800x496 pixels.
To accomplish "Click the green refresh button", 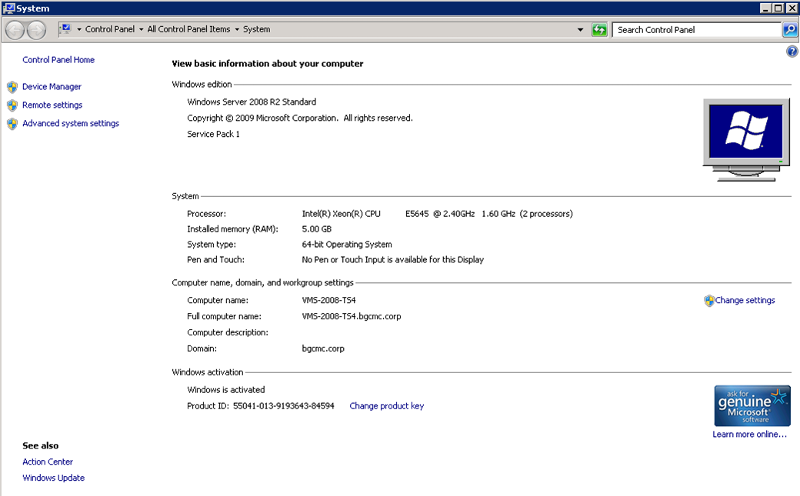I will [599, 30].
